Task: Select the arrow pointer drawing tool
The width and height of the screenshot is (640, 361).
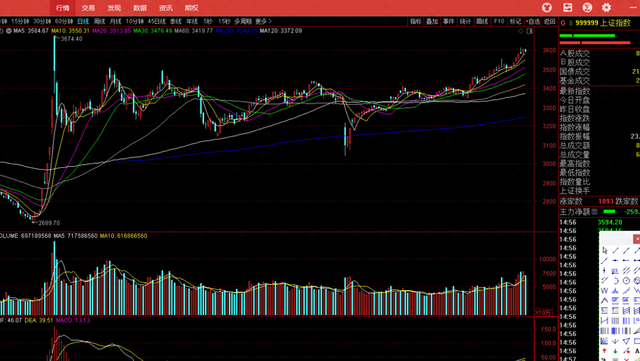Action: click(605, 250)
